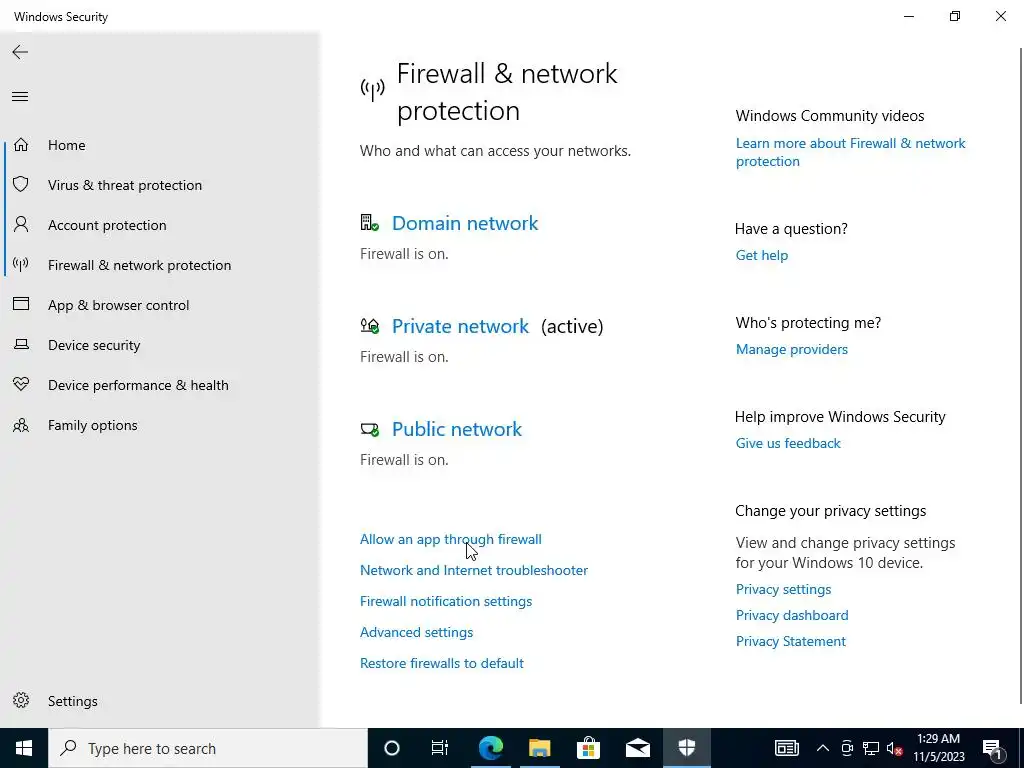Open Manage providers link
Screen dimensions: 1024x768
pyautogui.click(x=791, y=349)
